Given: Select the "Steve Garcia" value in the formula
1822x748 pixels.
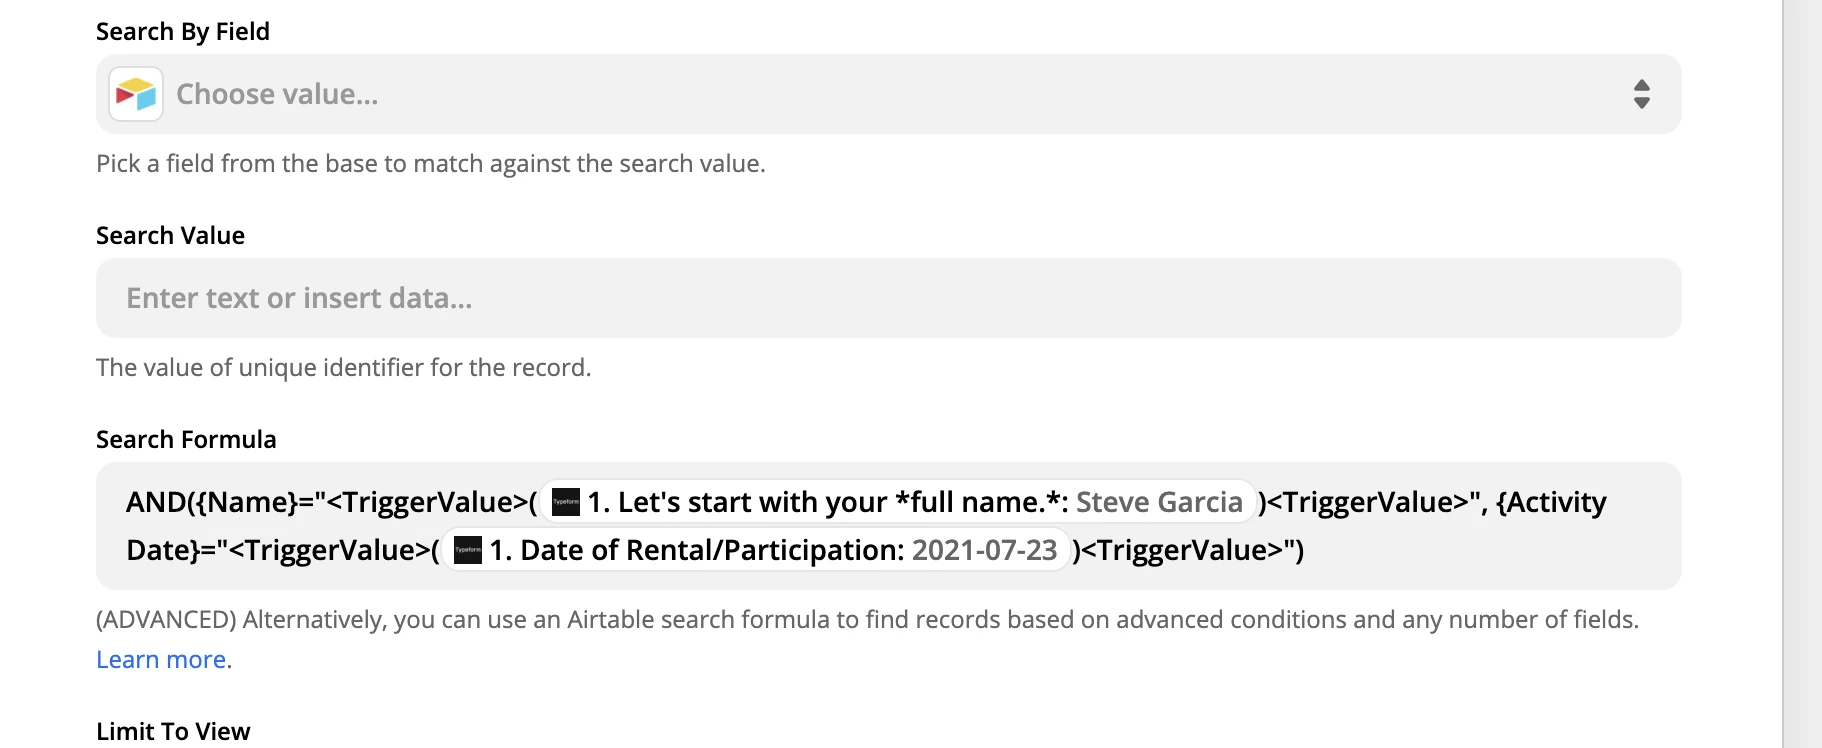Looking at the screenshot, I should (1159, 502).
